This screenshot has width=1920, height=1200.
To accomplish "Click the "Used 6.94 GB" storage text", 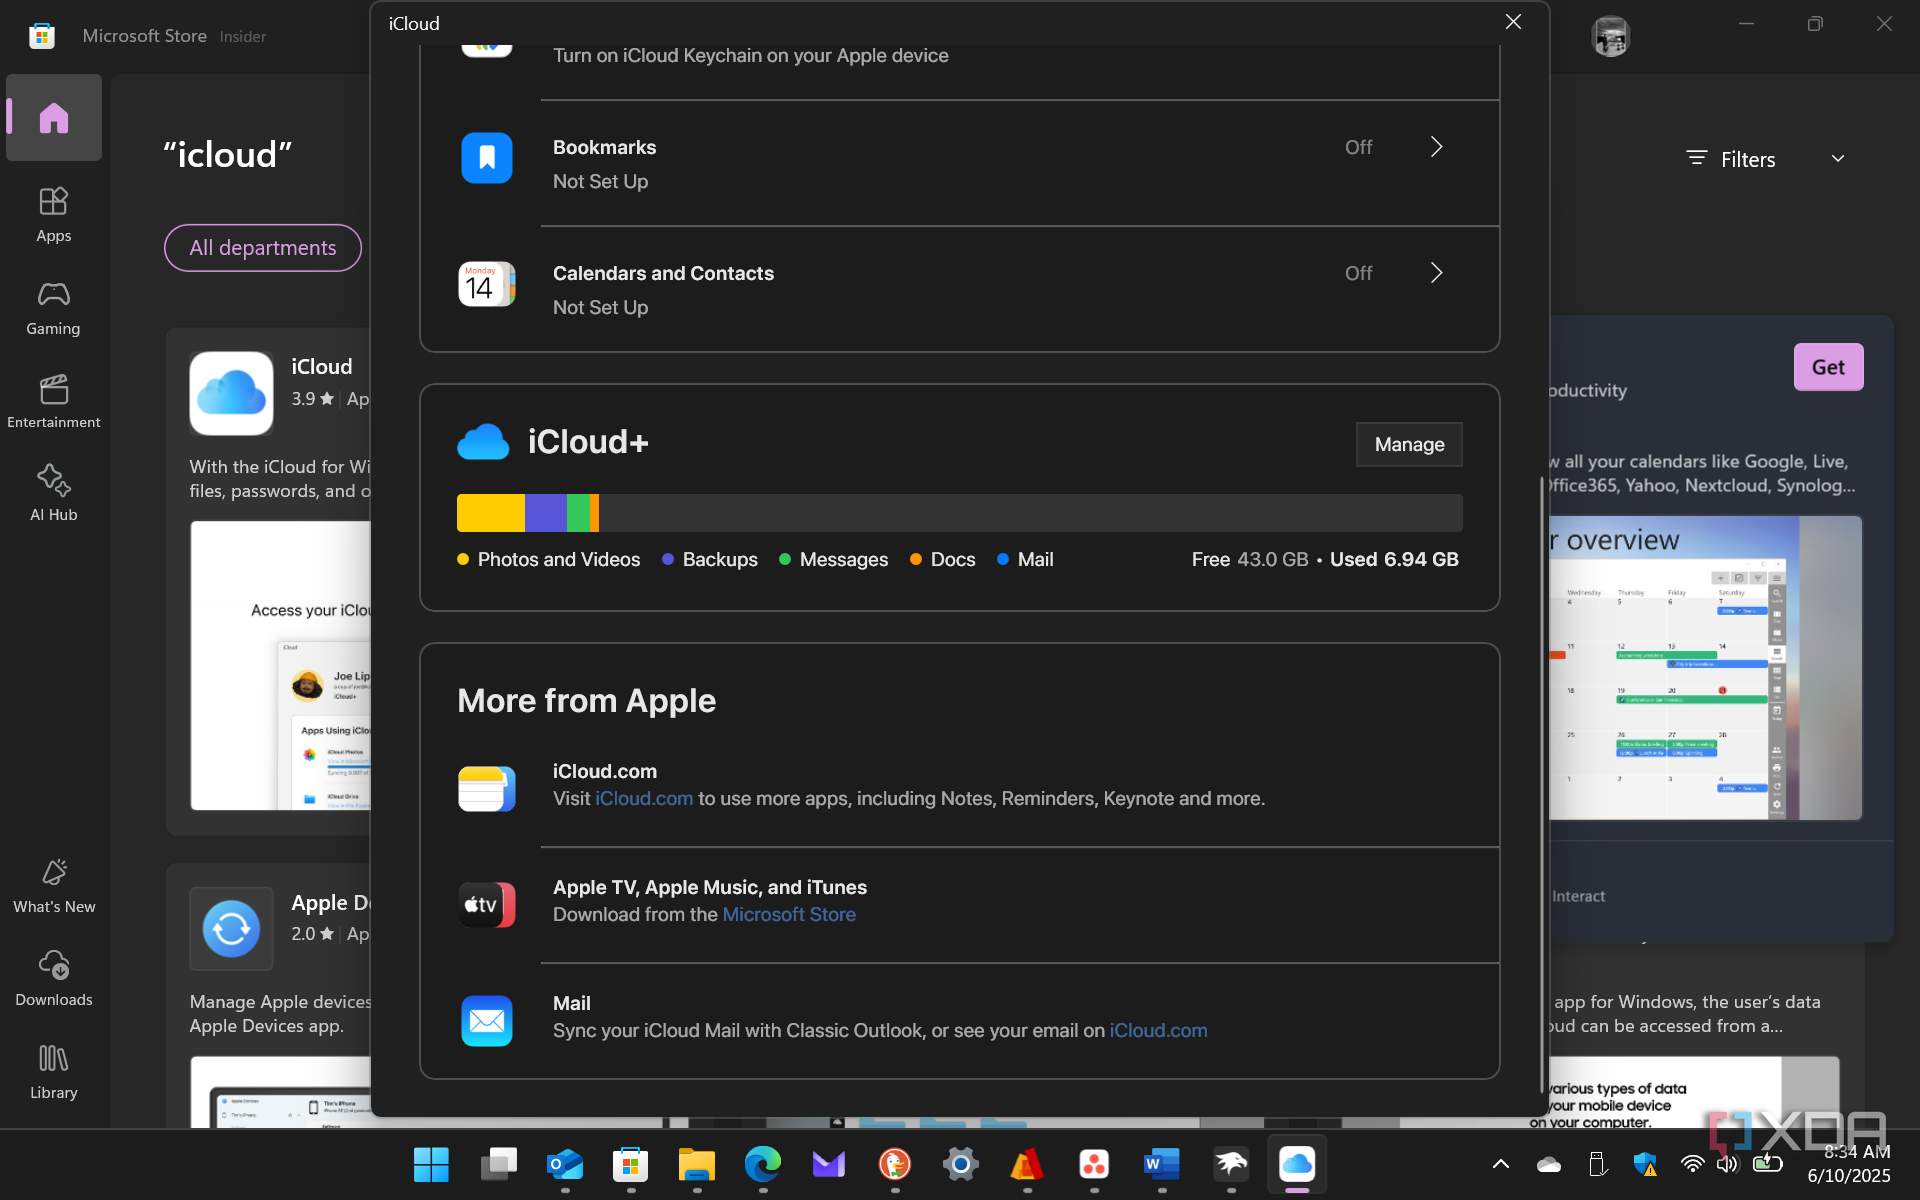I will (1394, 560).
